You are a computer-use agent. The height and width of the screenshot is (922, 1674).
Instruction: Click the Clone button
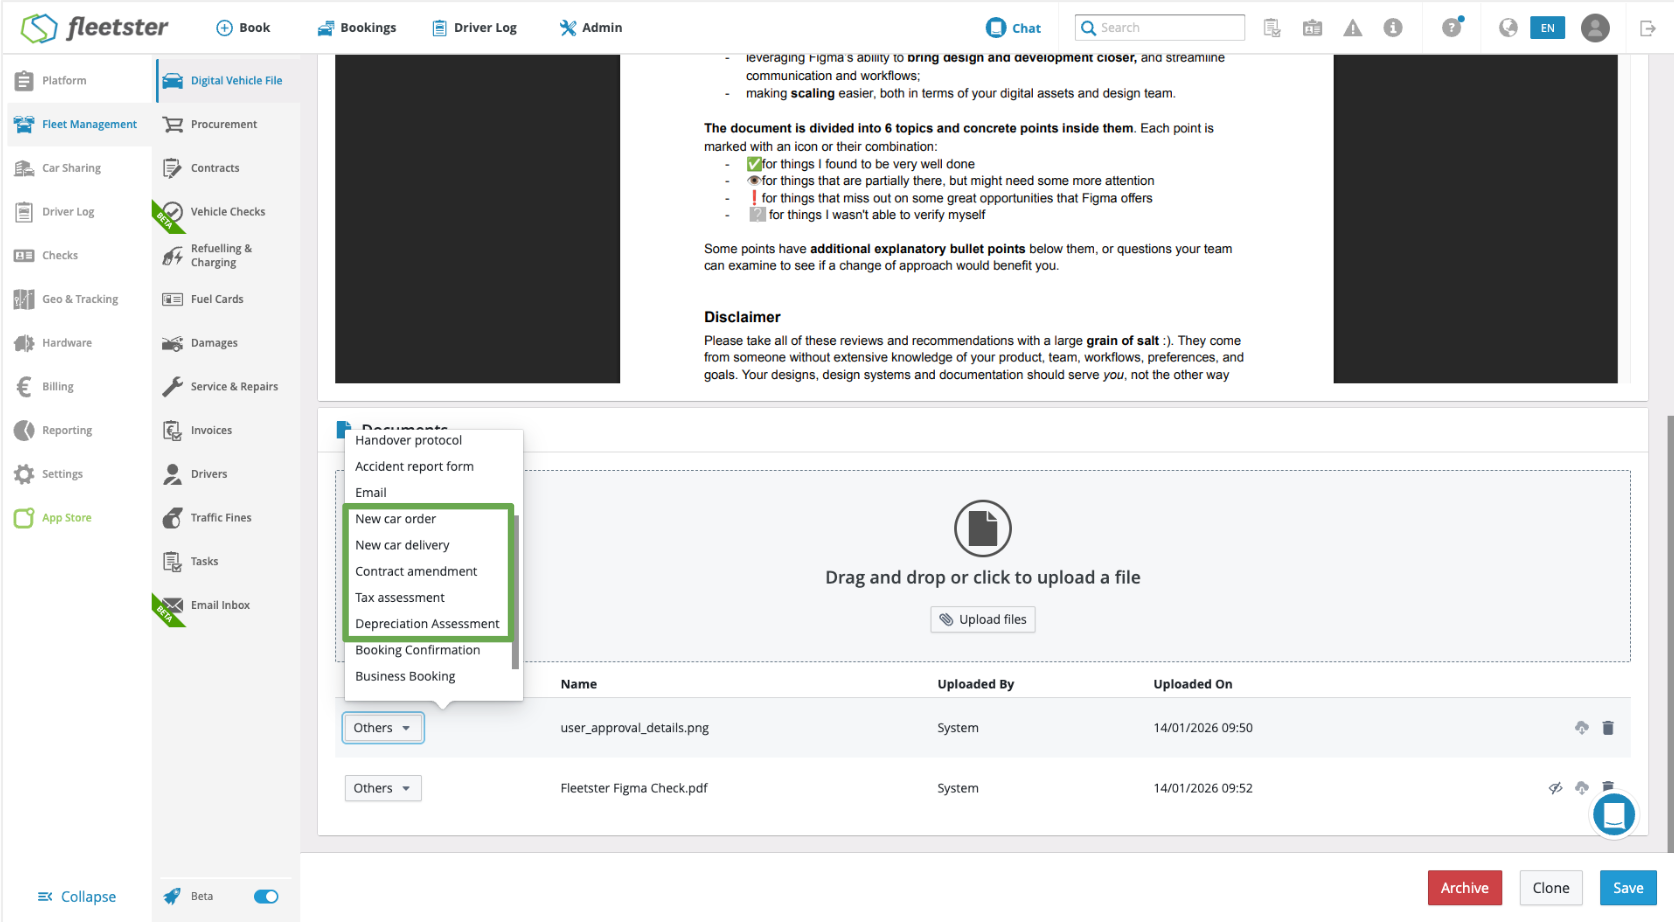1551,888
